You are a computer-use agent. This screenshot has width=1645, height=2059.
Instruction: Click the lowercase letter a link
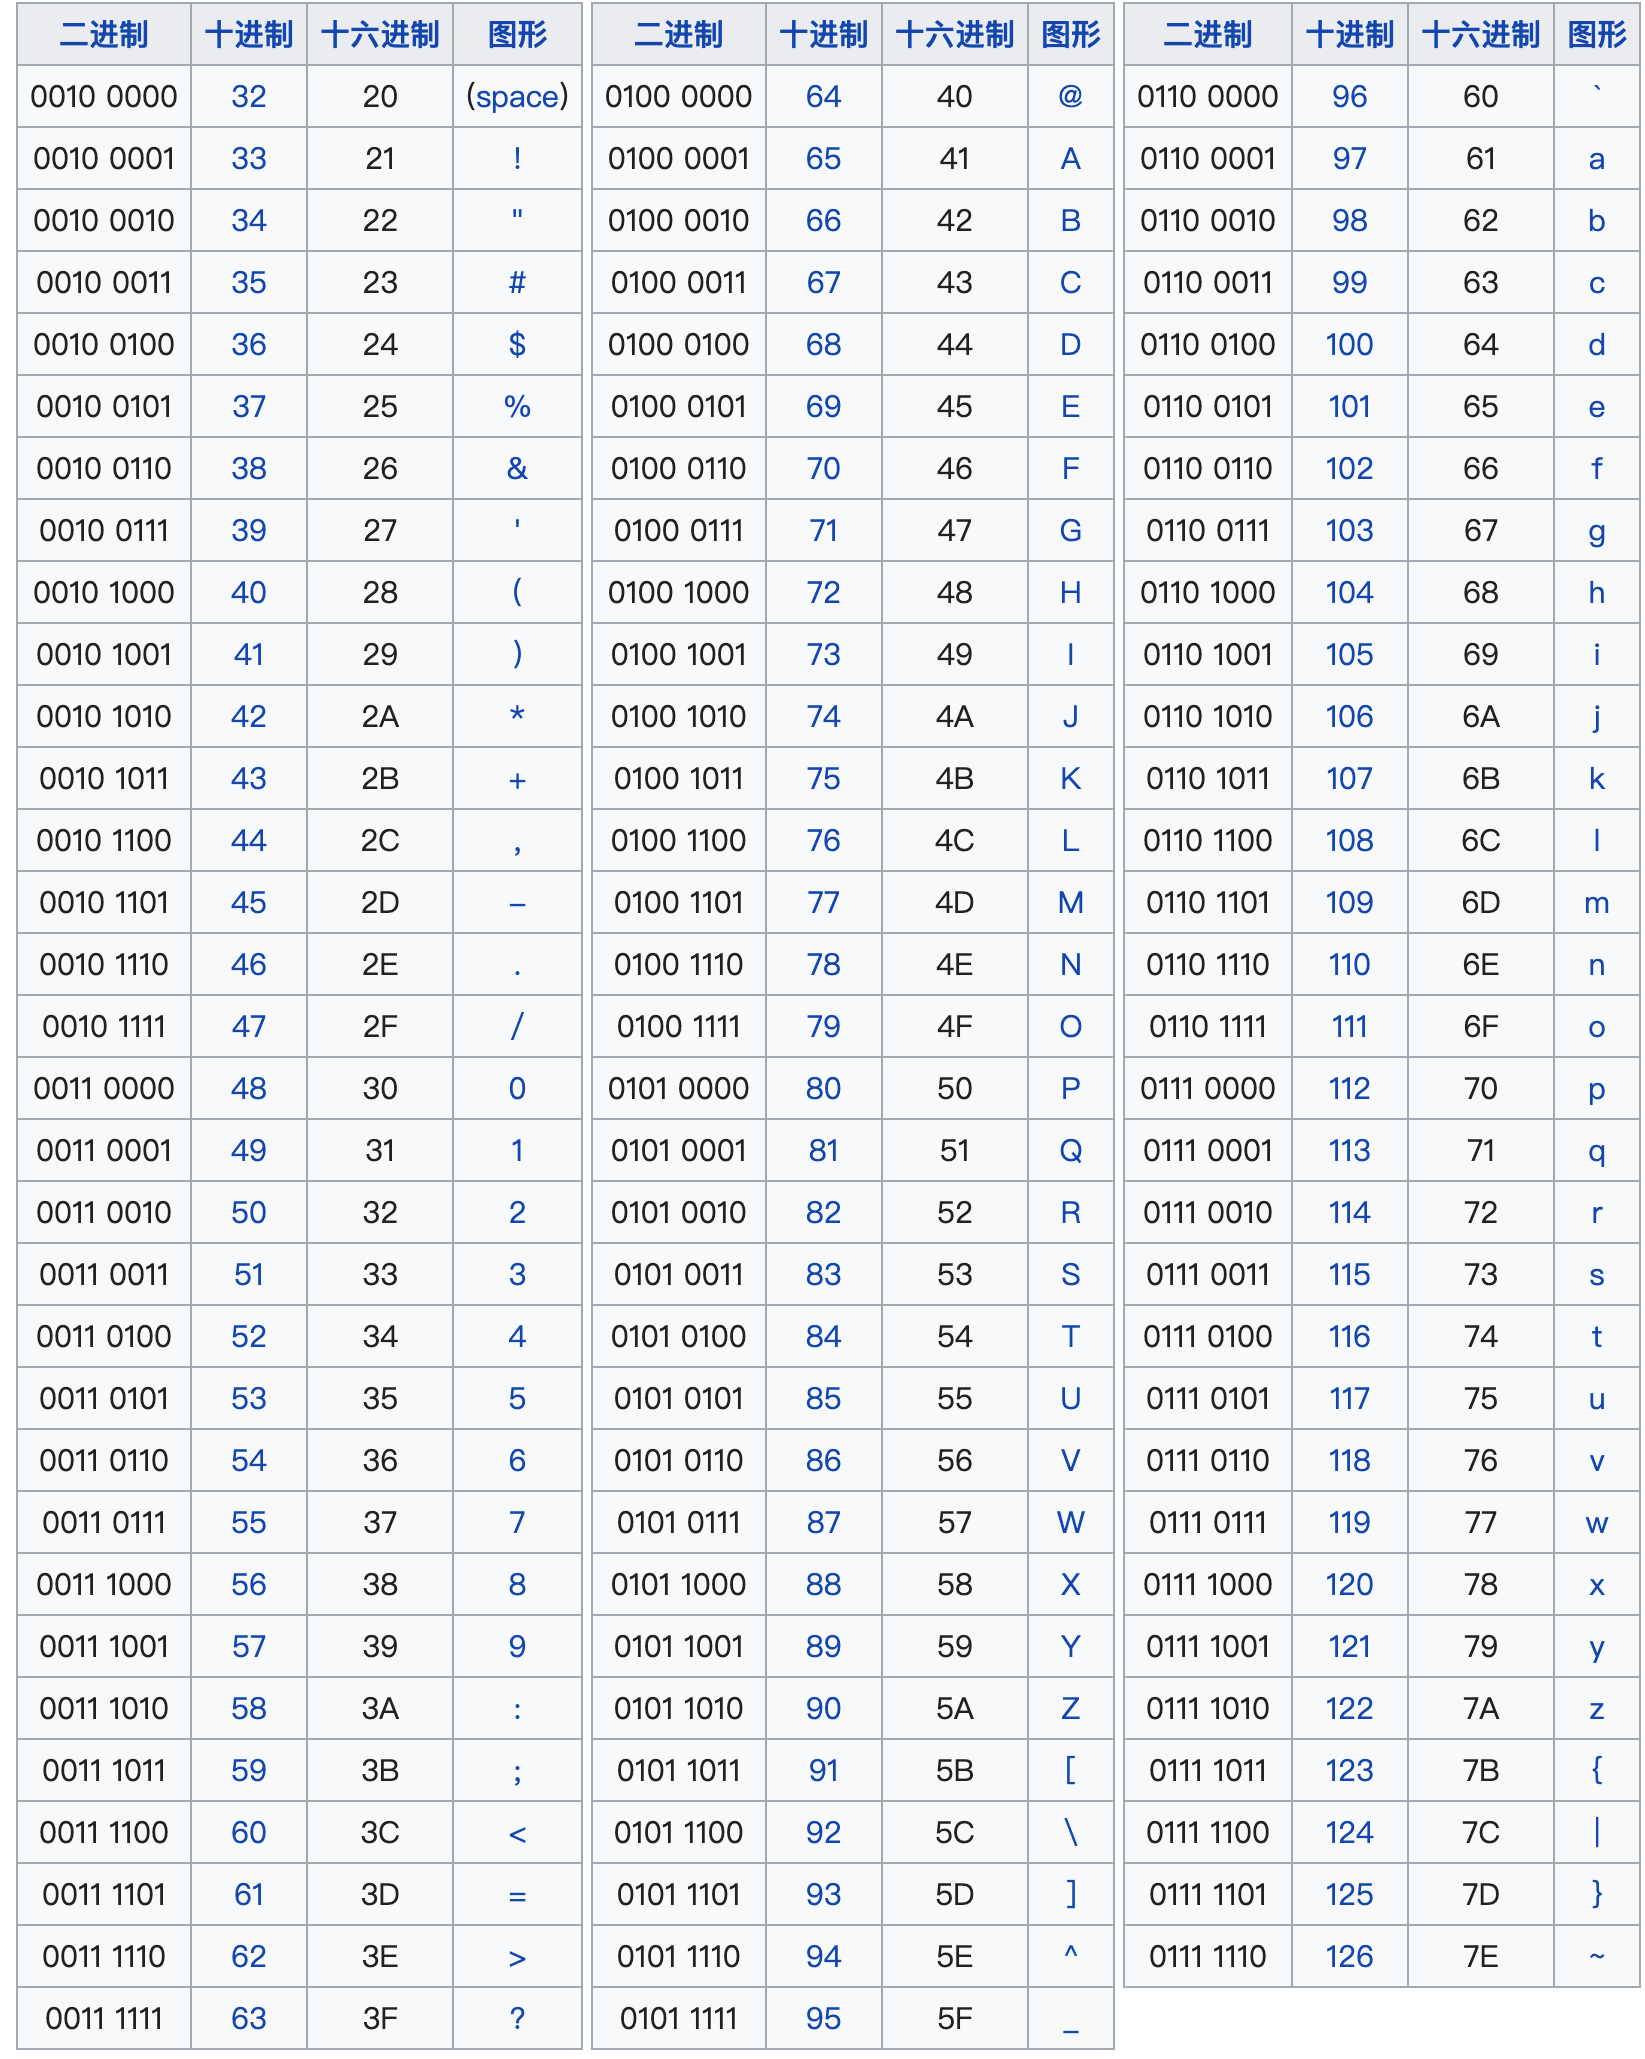[1596, 159]
